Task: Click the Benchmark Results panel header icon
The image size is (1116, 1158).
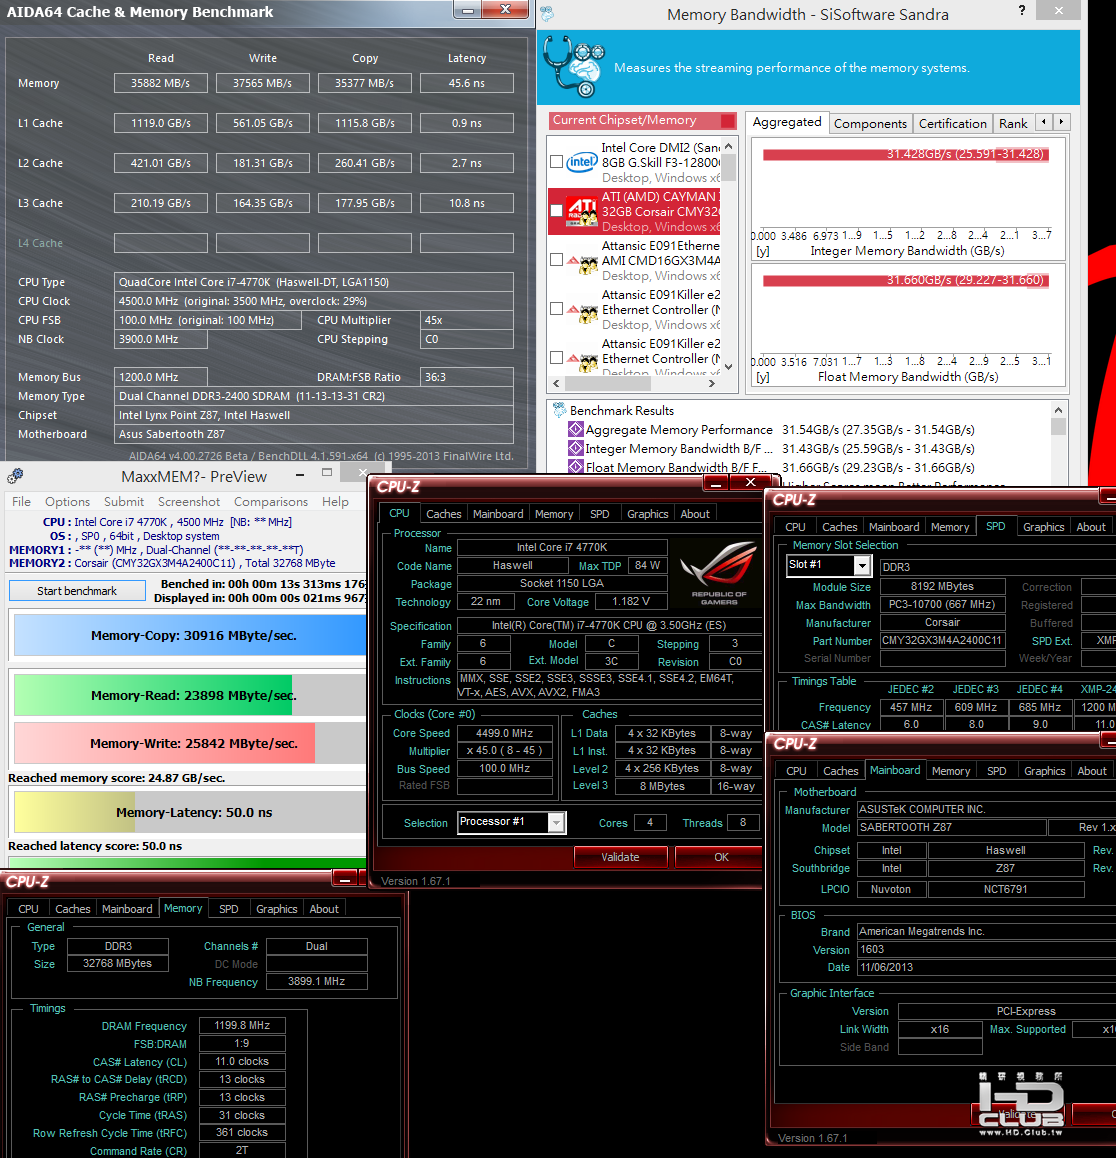Action: coord(560,410)
